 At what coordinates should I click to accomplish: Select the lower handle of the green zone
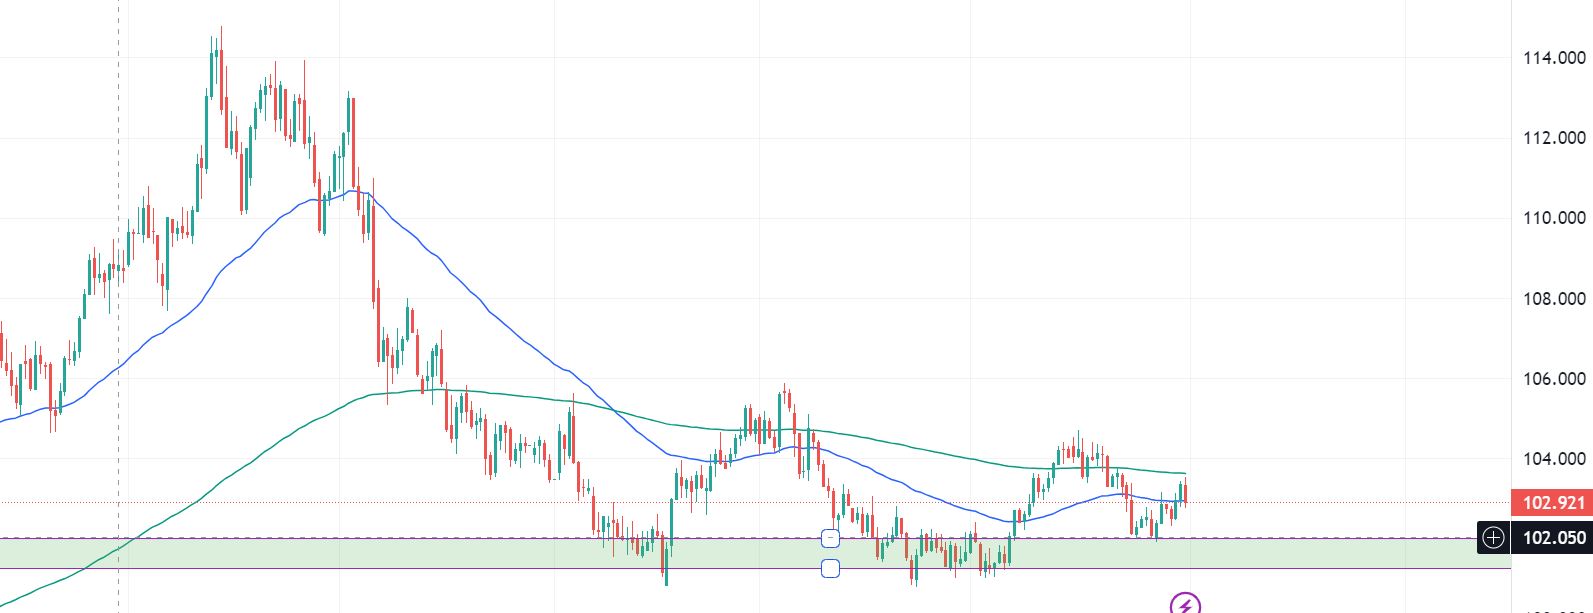pos(830,569)
